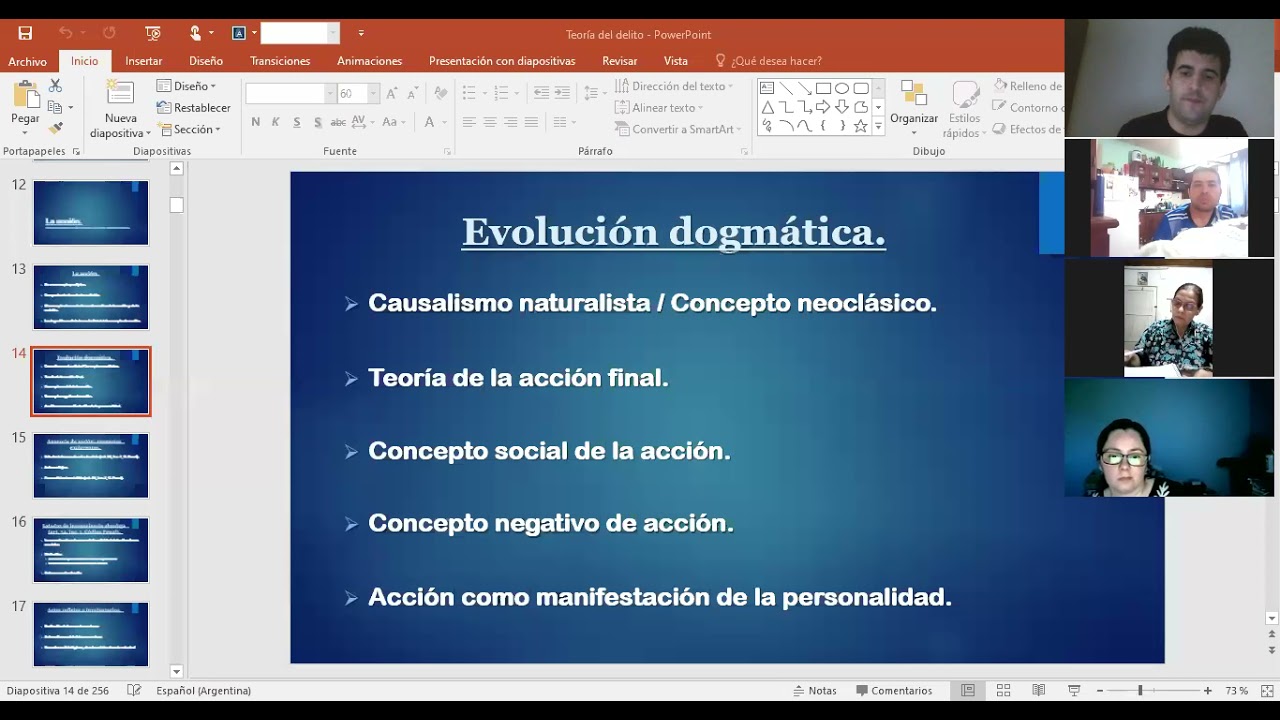Switch to Vista tab
The height and width of the screenshot is (720, 1280).
click(676, 61)
